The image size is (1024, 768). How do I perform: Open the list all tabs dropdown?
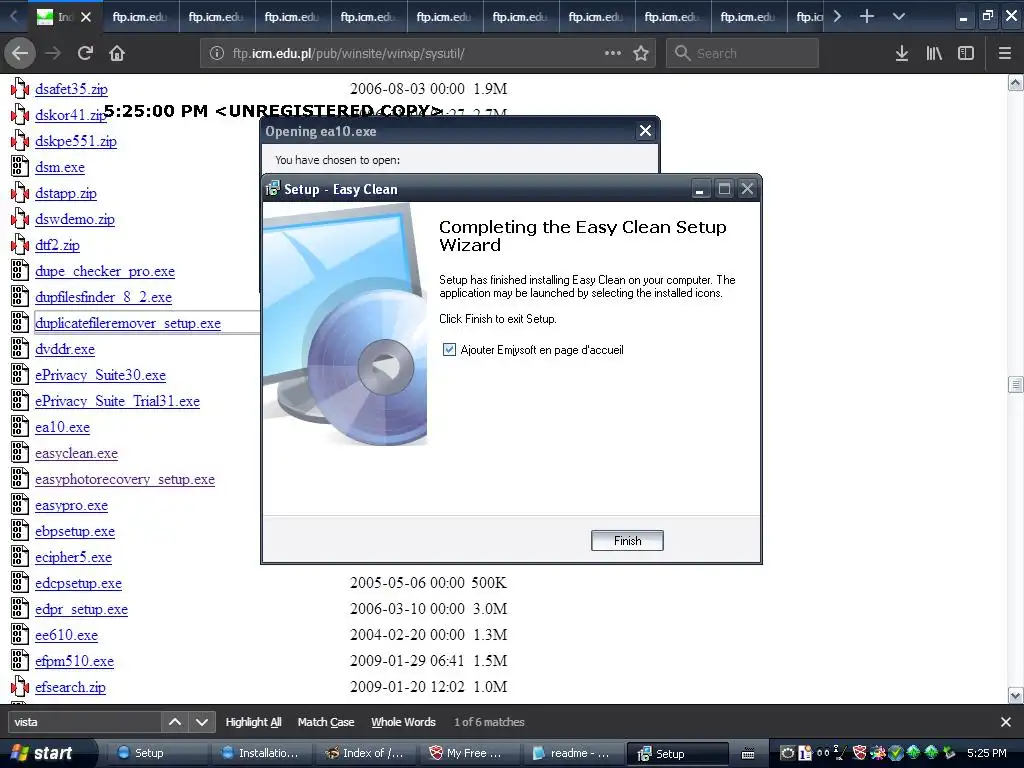(x=899, y=16)
